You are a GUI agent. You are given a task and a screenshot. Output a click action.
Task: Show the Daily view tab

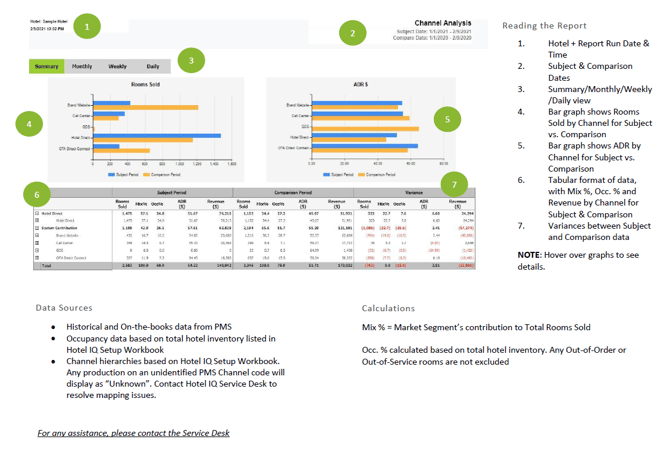pyautogui.click(x=152, y=66)
